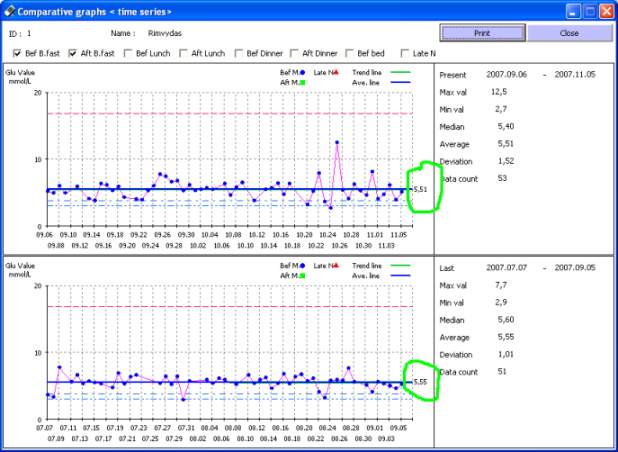Disable the Aft B.fast checkbox
618x452 pixels.
73,53
